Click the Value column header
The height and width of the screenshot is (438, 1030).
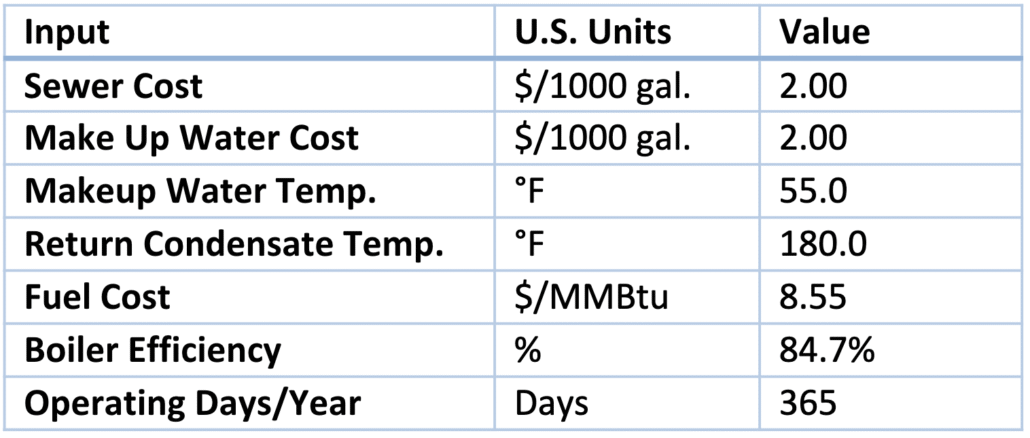click(x=825, y=33)
